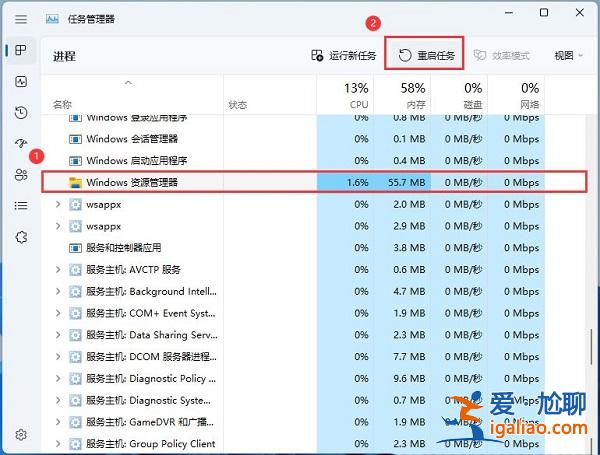This screenshot has width=600, height=455.
Task: Sort by 状态 column header
Action: coord(270,95)
